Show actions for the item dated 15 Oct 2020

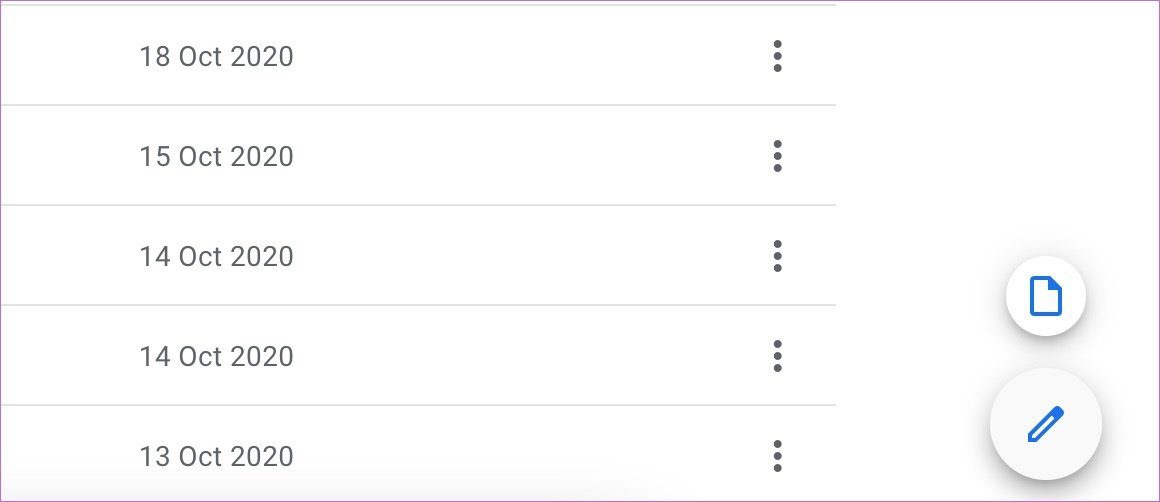pos(777,156)
